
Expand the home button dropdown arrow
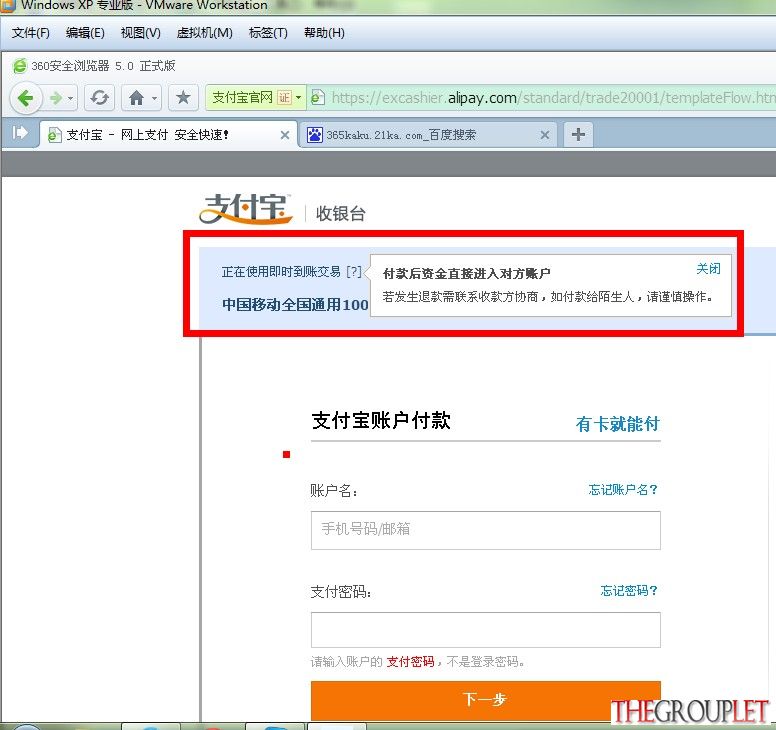point(155,98)
